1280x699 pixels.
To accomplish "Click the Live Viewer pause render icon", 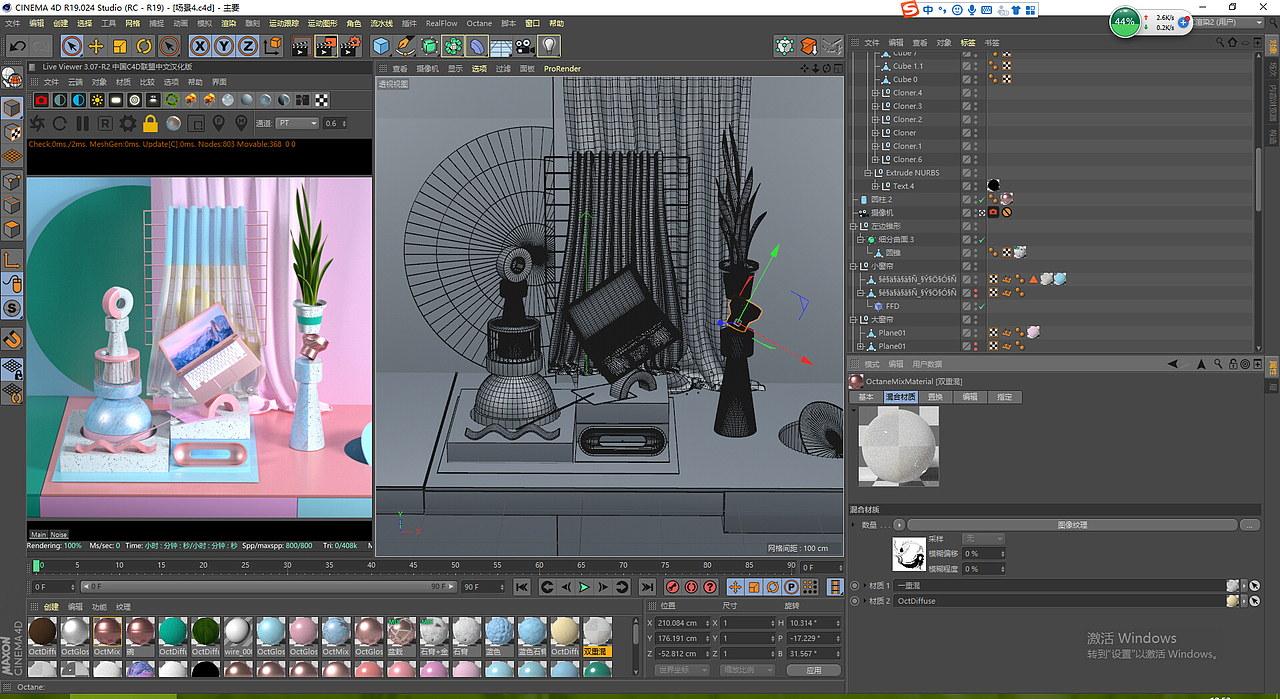I will pos(82,124).
